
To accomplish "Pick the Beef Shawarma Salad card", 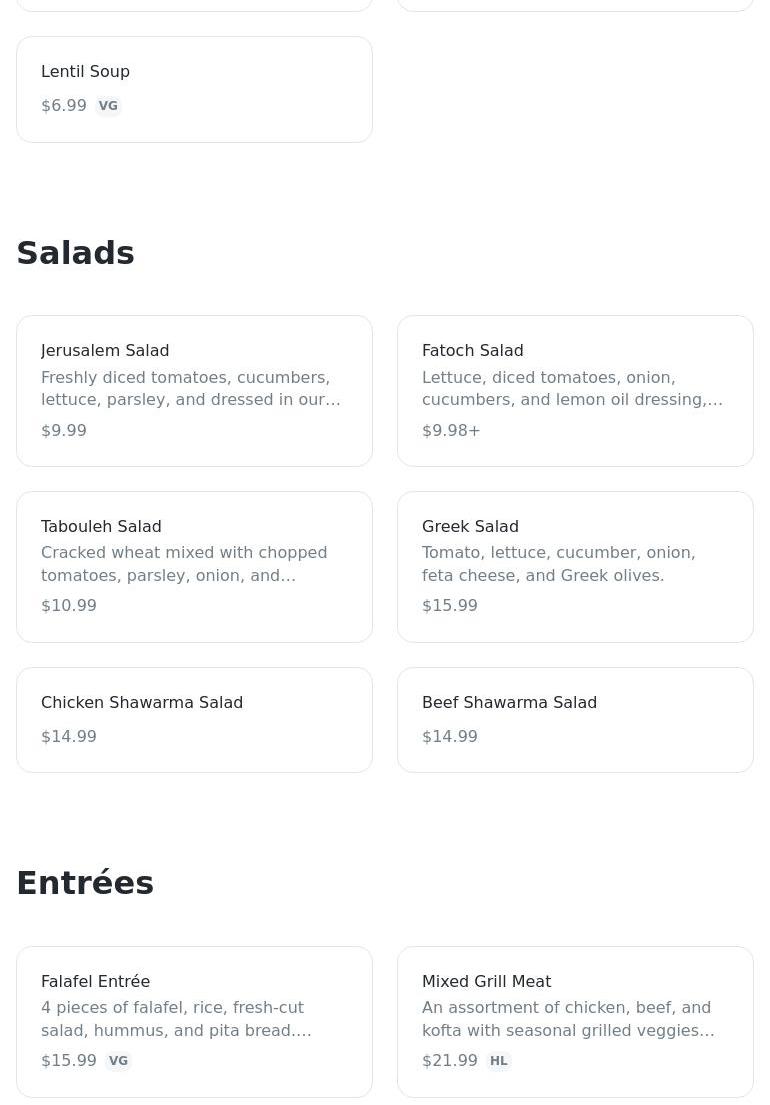I will click(x=575, y=720).
